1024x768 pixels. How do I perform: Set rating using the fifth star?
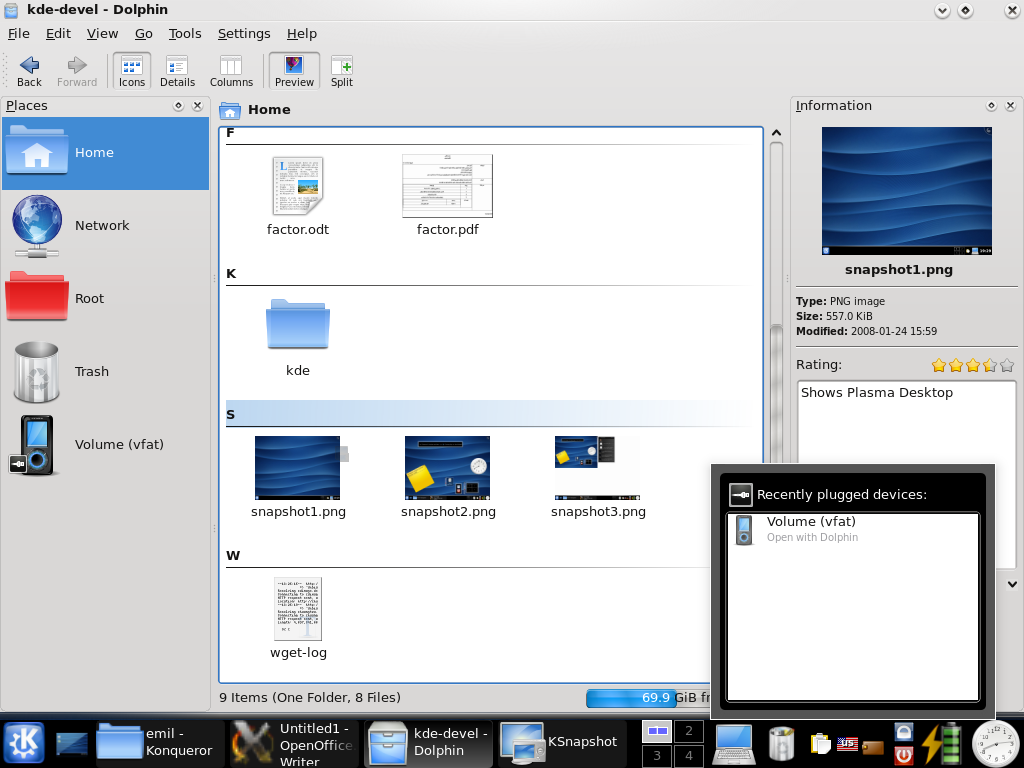(x=1007, y=365)
